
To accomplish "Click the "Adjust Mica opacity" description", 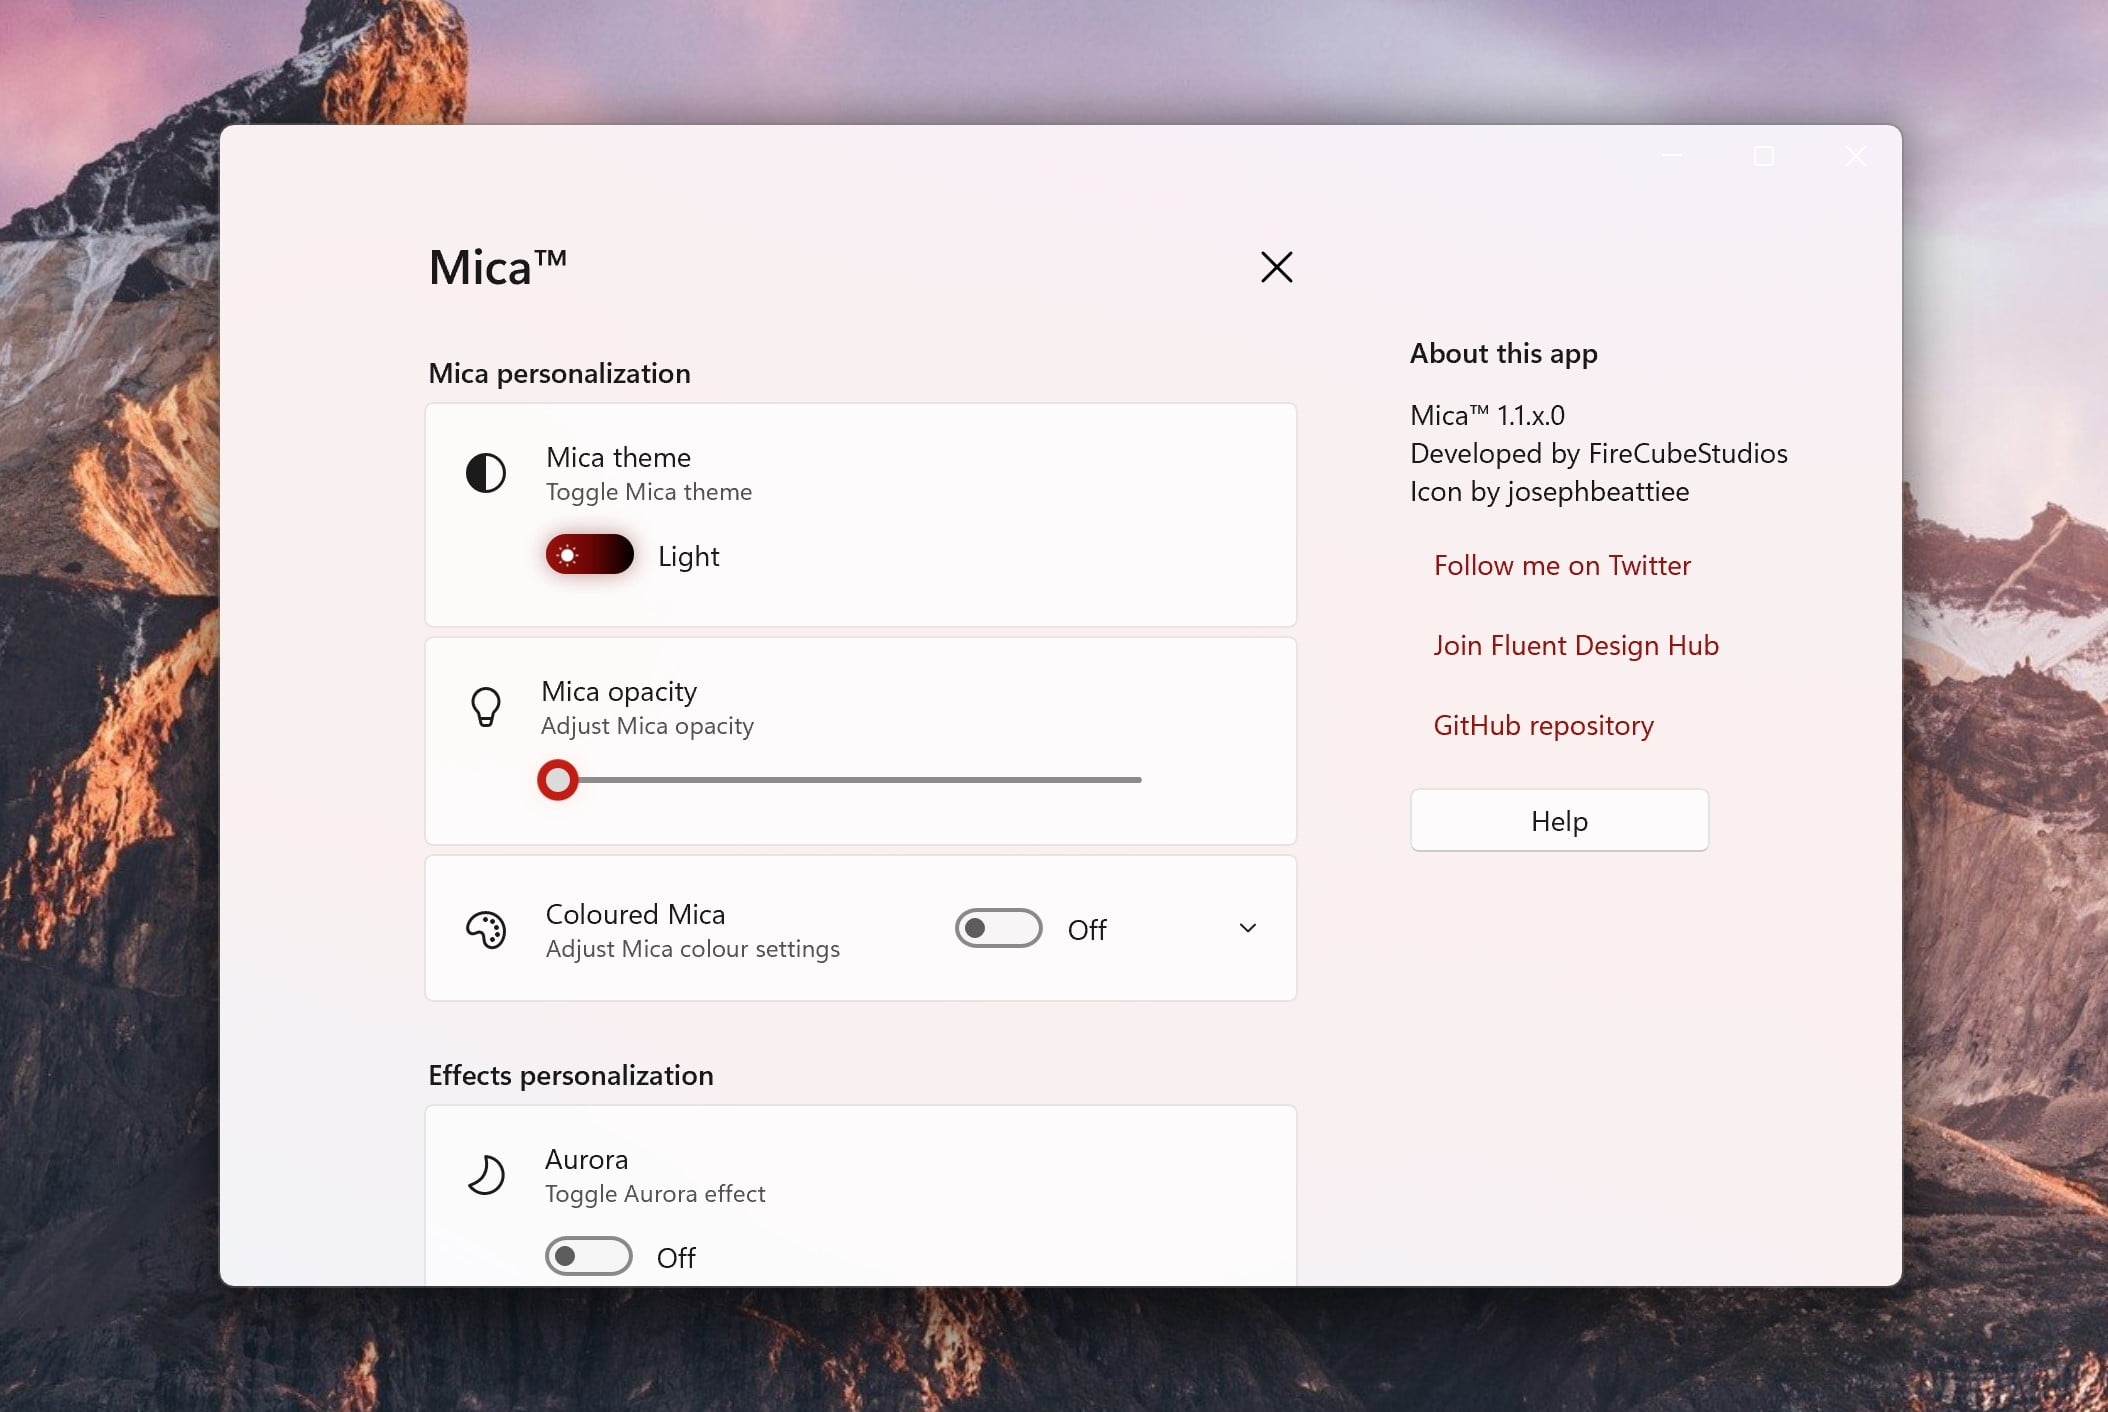I will [647, 726].
